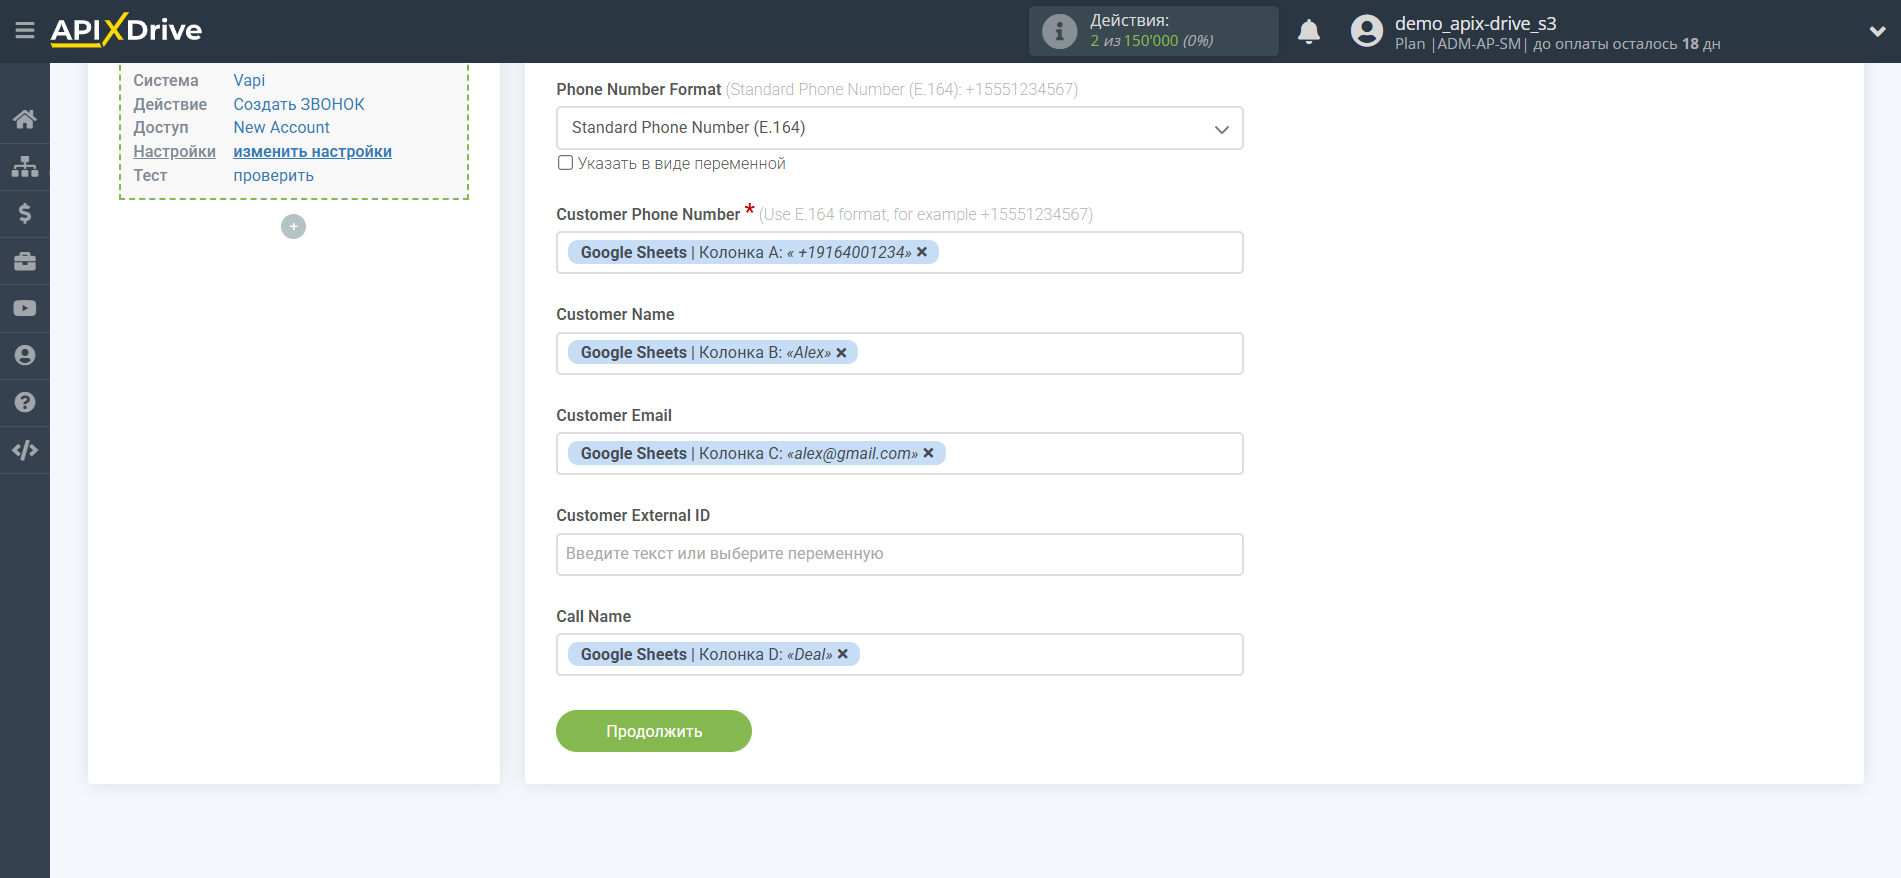The image size is (1901, 878).
Task: Open the briefcase services icon
Action: [x=25, y=261]
